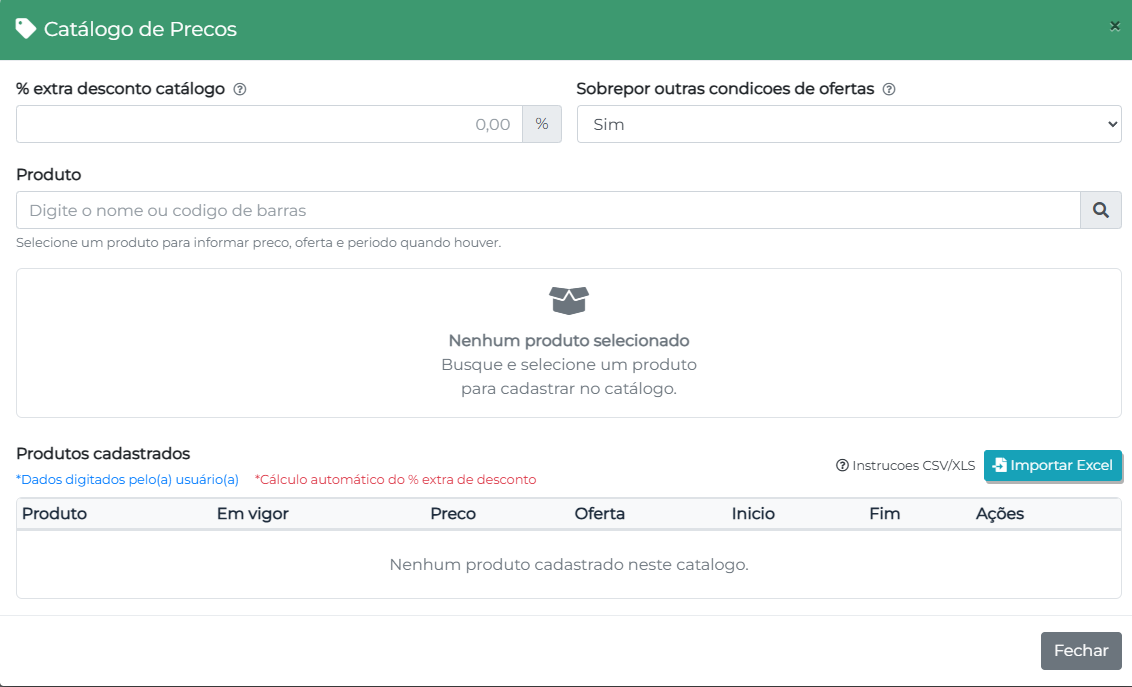The height and width of the screenshot is (687, 1132).
Task: Click the Oferta column header
Action: pyautogui.click(x=599, y=514)
